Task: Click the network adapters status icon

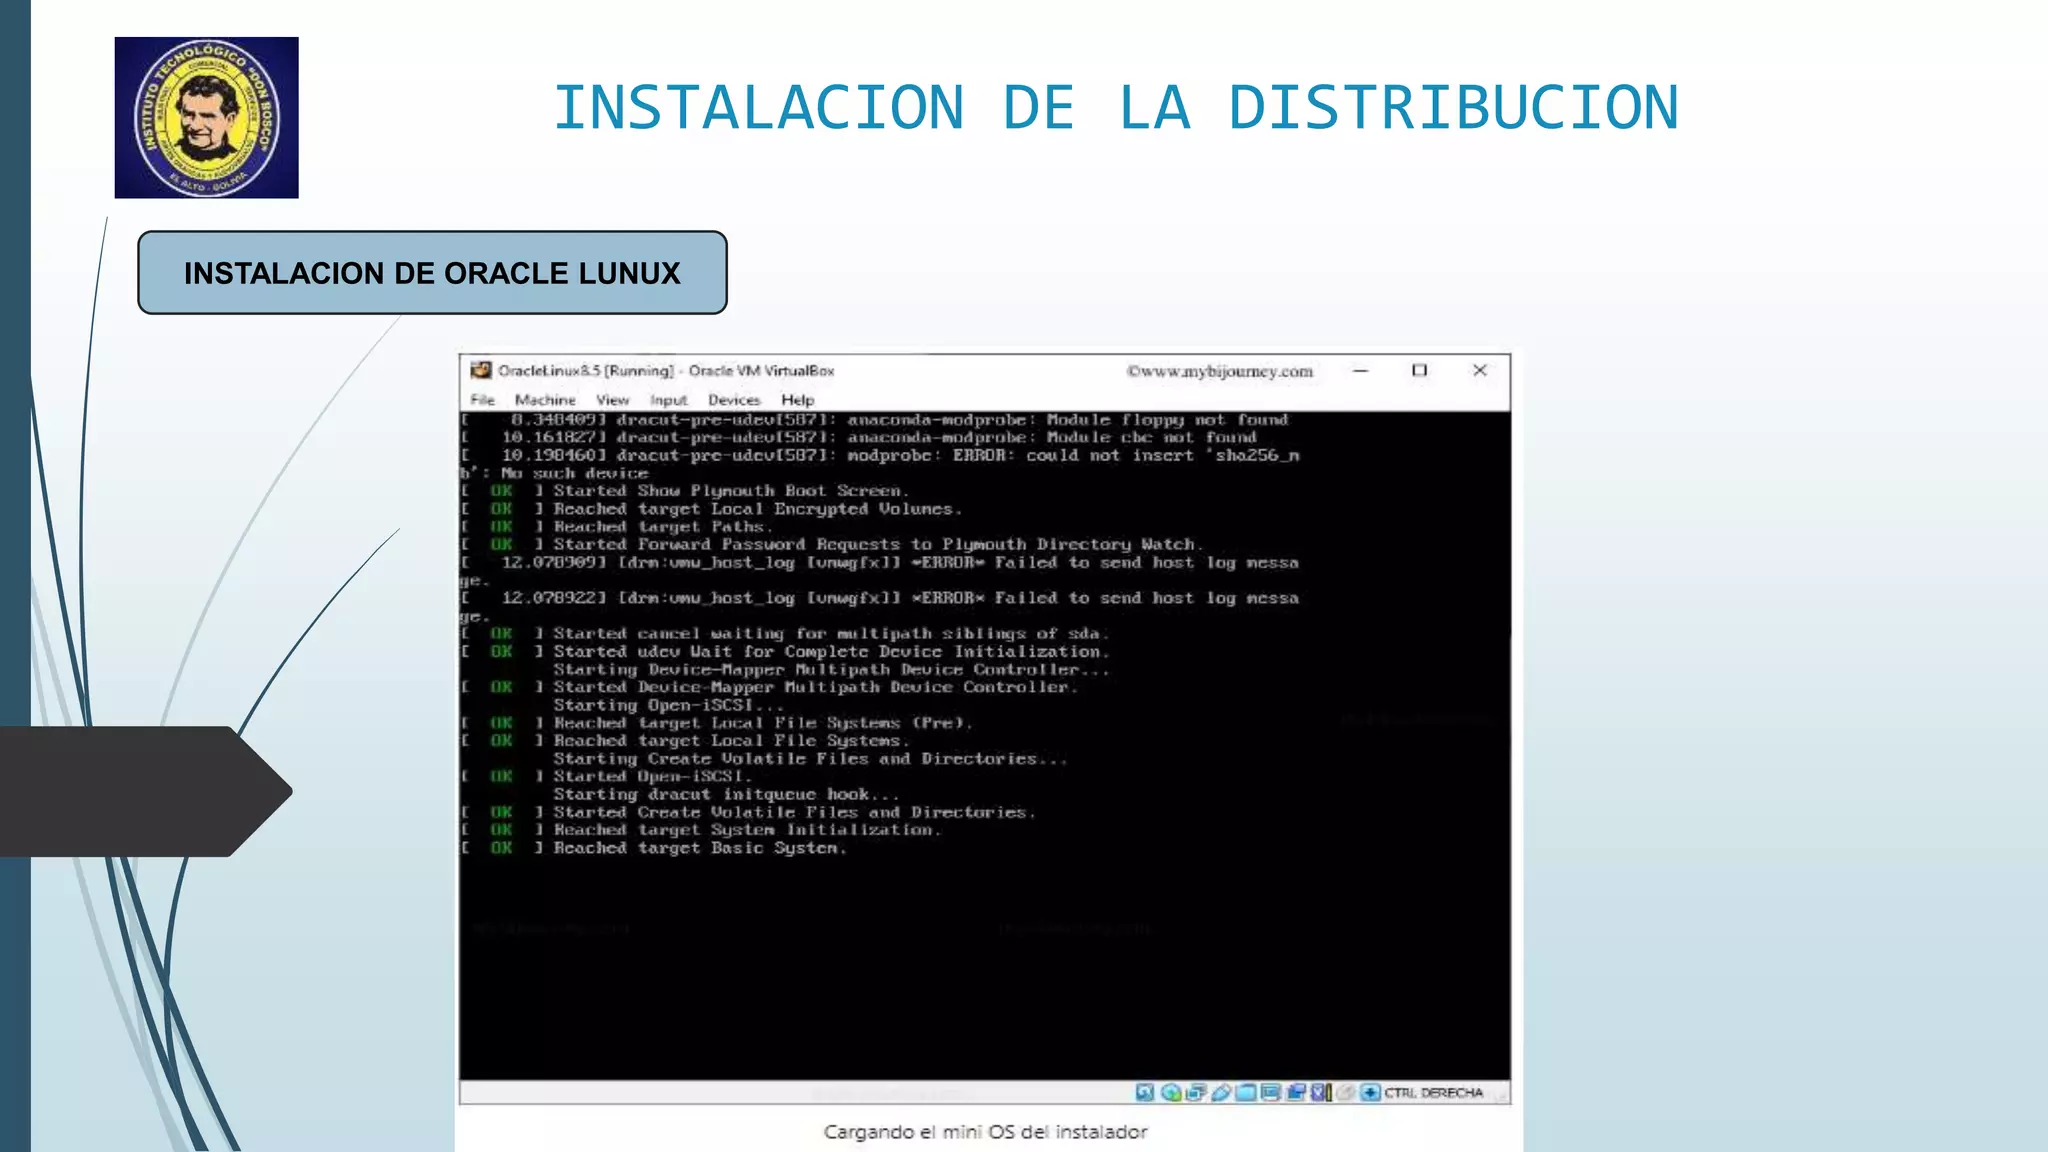Action: (1195, 1092)
